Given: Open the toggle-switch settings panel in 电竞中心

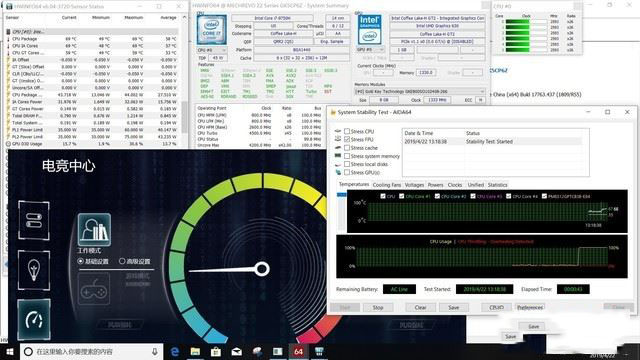Looking at the screenshot, I should point(34,220).
